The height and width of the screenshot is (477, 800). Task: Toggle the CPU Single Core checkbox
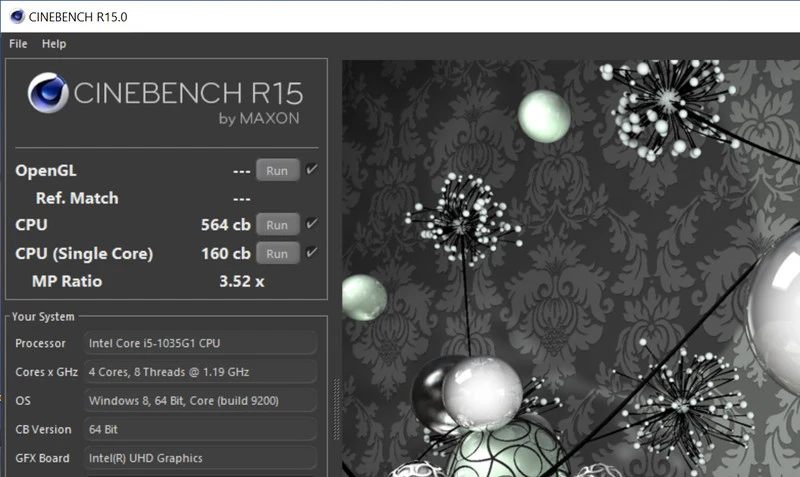click(312, 252)
